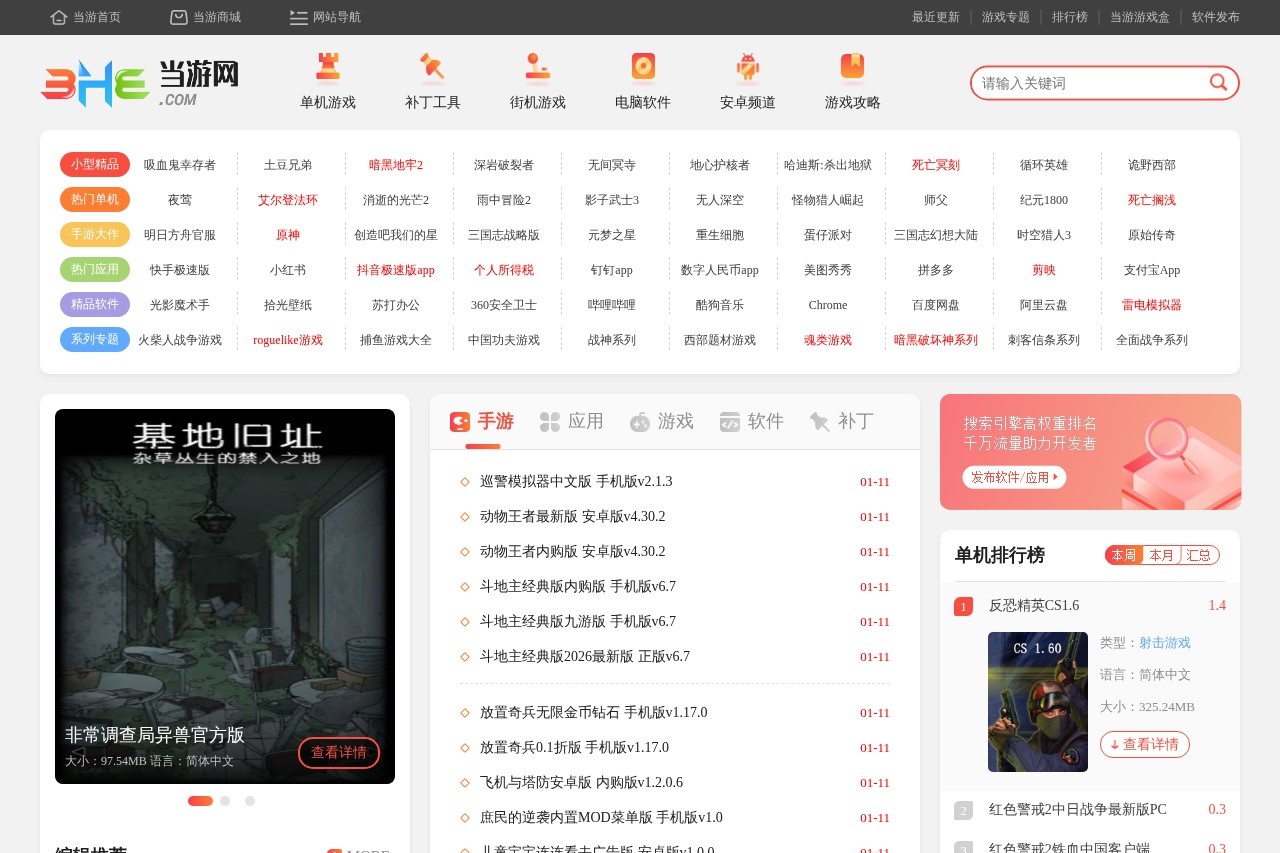Select 本周 ranking period
This screenshot has width=1280, height=853.
1124,555
